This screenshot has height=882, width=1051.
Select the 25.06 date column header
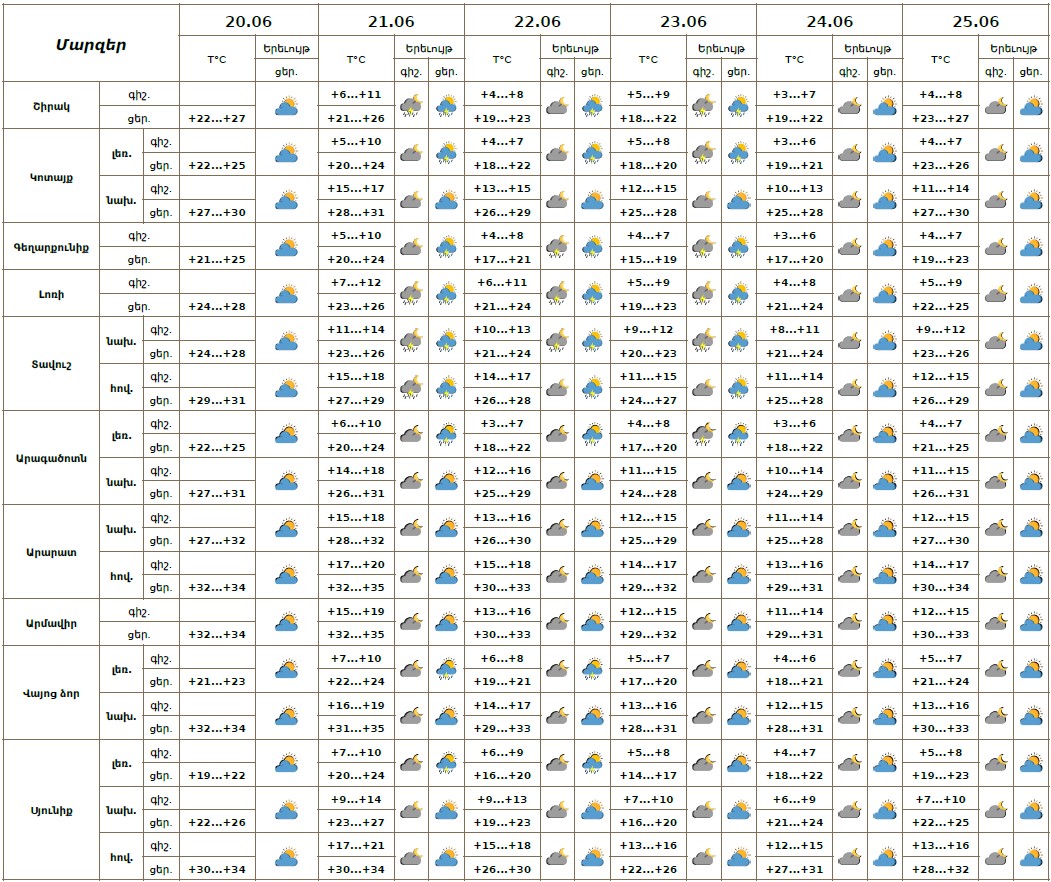pyautogui.click(x=975, y=21)
